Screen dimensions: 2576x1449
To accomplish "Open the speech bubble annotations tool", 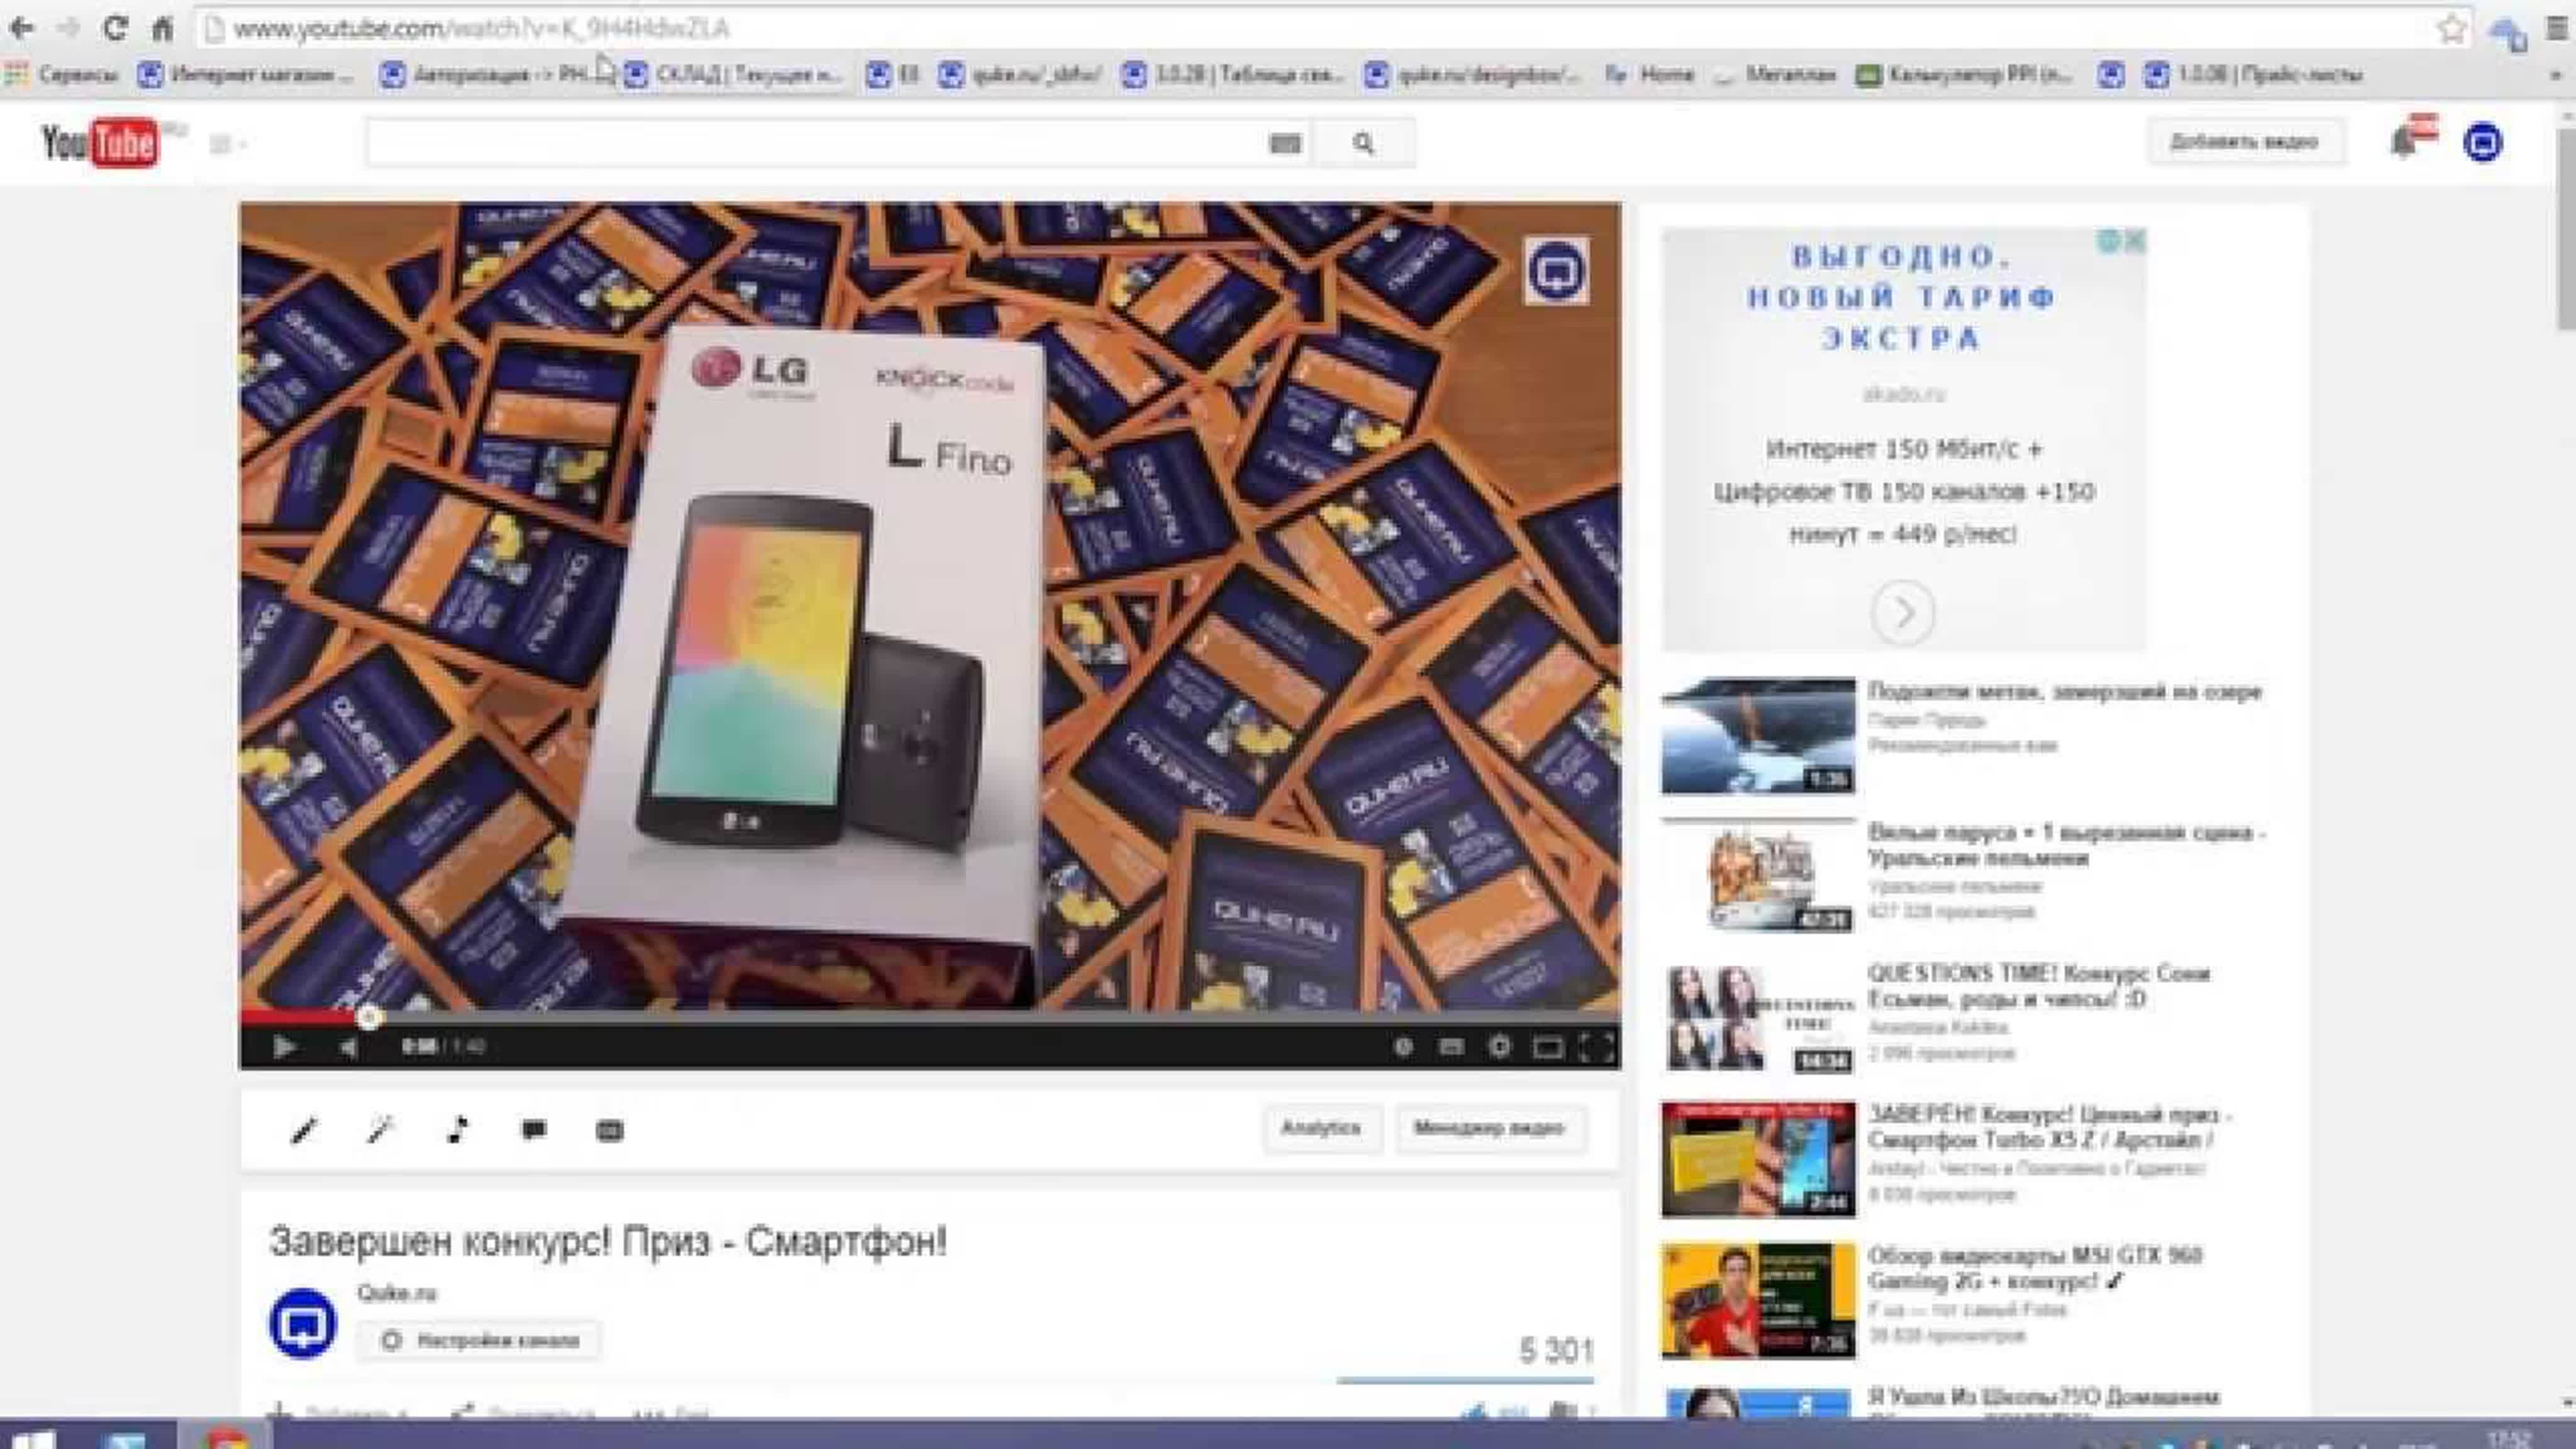I will coord(534,1130).
